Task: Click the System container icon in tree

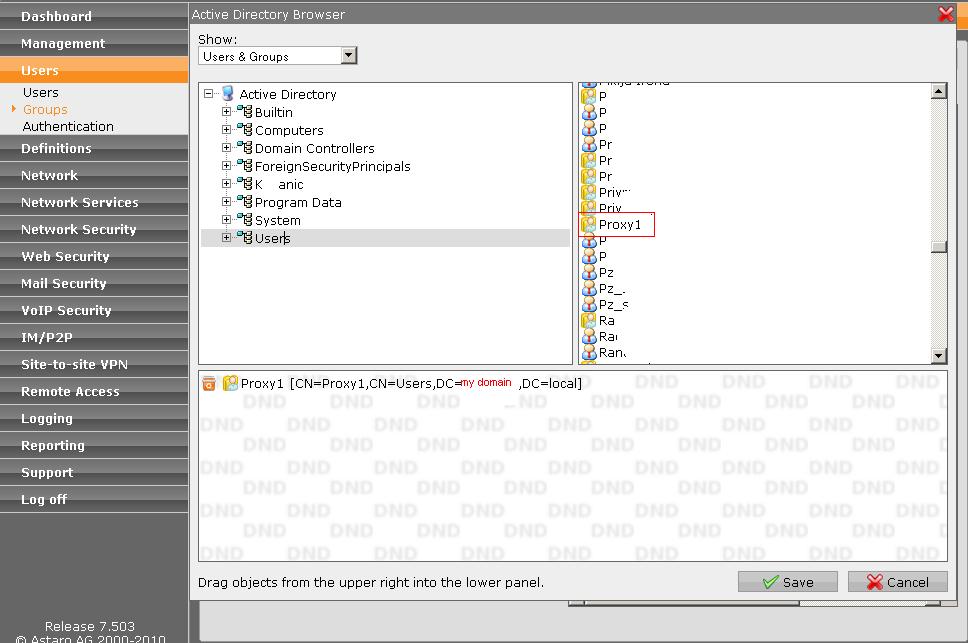Action: coord(244,220)
